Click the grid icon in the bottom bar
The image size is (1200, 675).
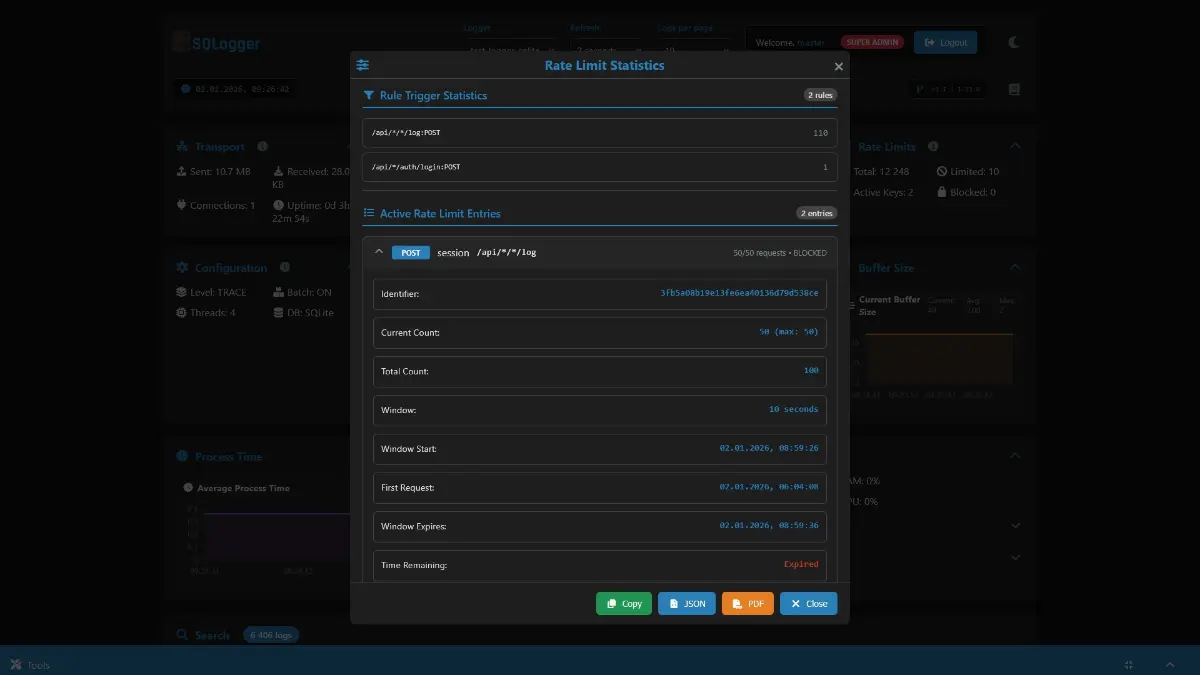1128,665
